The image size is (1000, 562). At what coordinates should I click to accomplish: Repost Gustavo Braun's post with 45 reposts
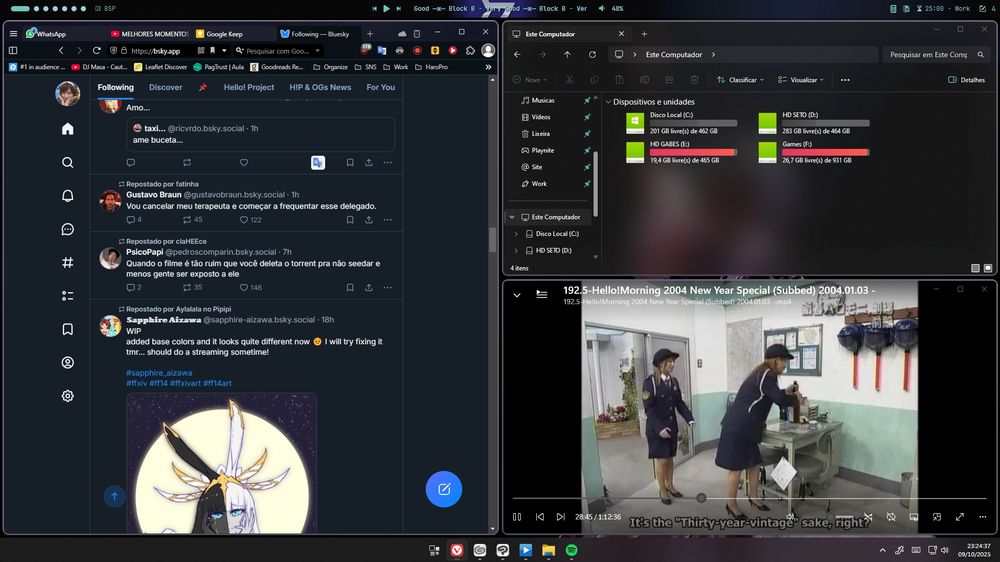(x=187, y=219)
